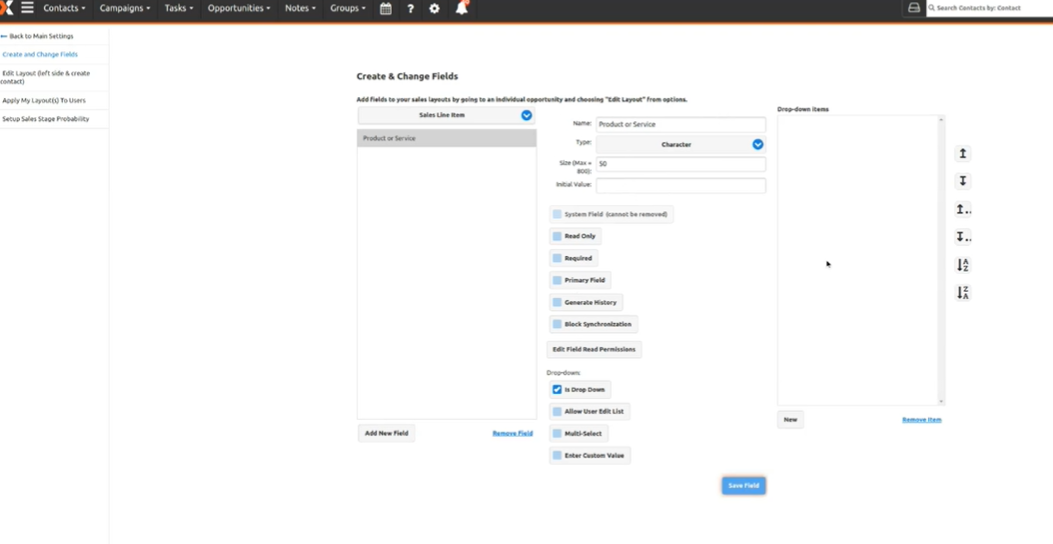Sort drop-down items A to Z
1053x544 pixels.
click(x=962, y=265)
